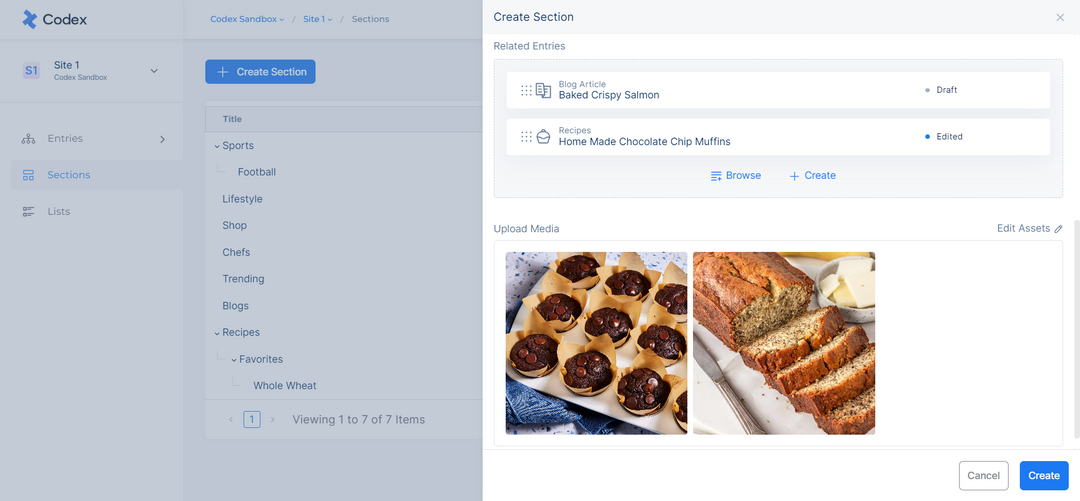The height and width of the screenshot is (501, 1080).
Task: Select the chocolate muffins image thumbnail
Action: click(x=596, y=343)
